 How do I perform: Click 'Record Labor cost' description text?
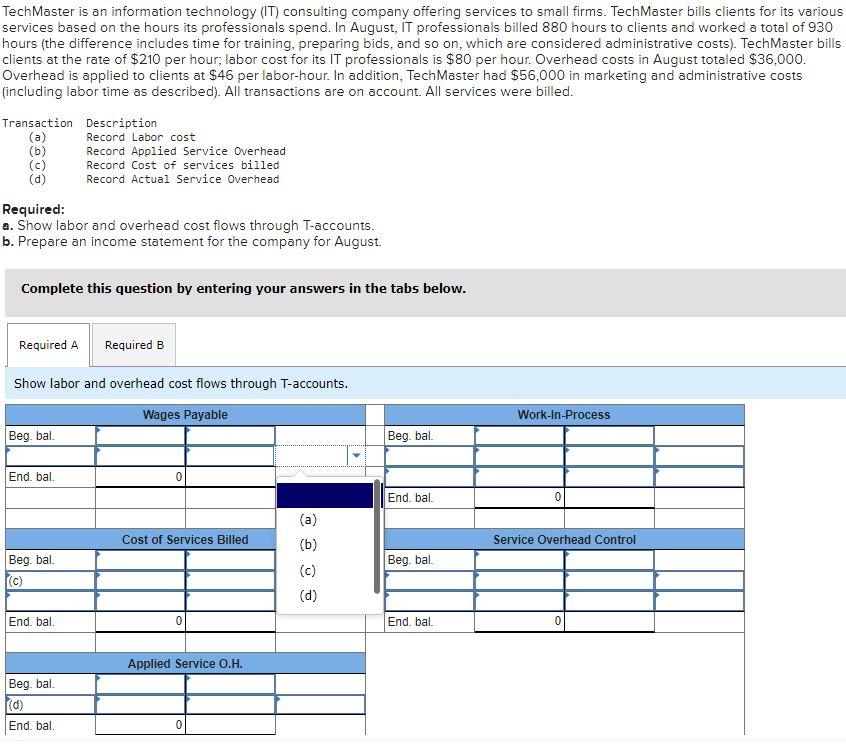(x=141, y=137)
